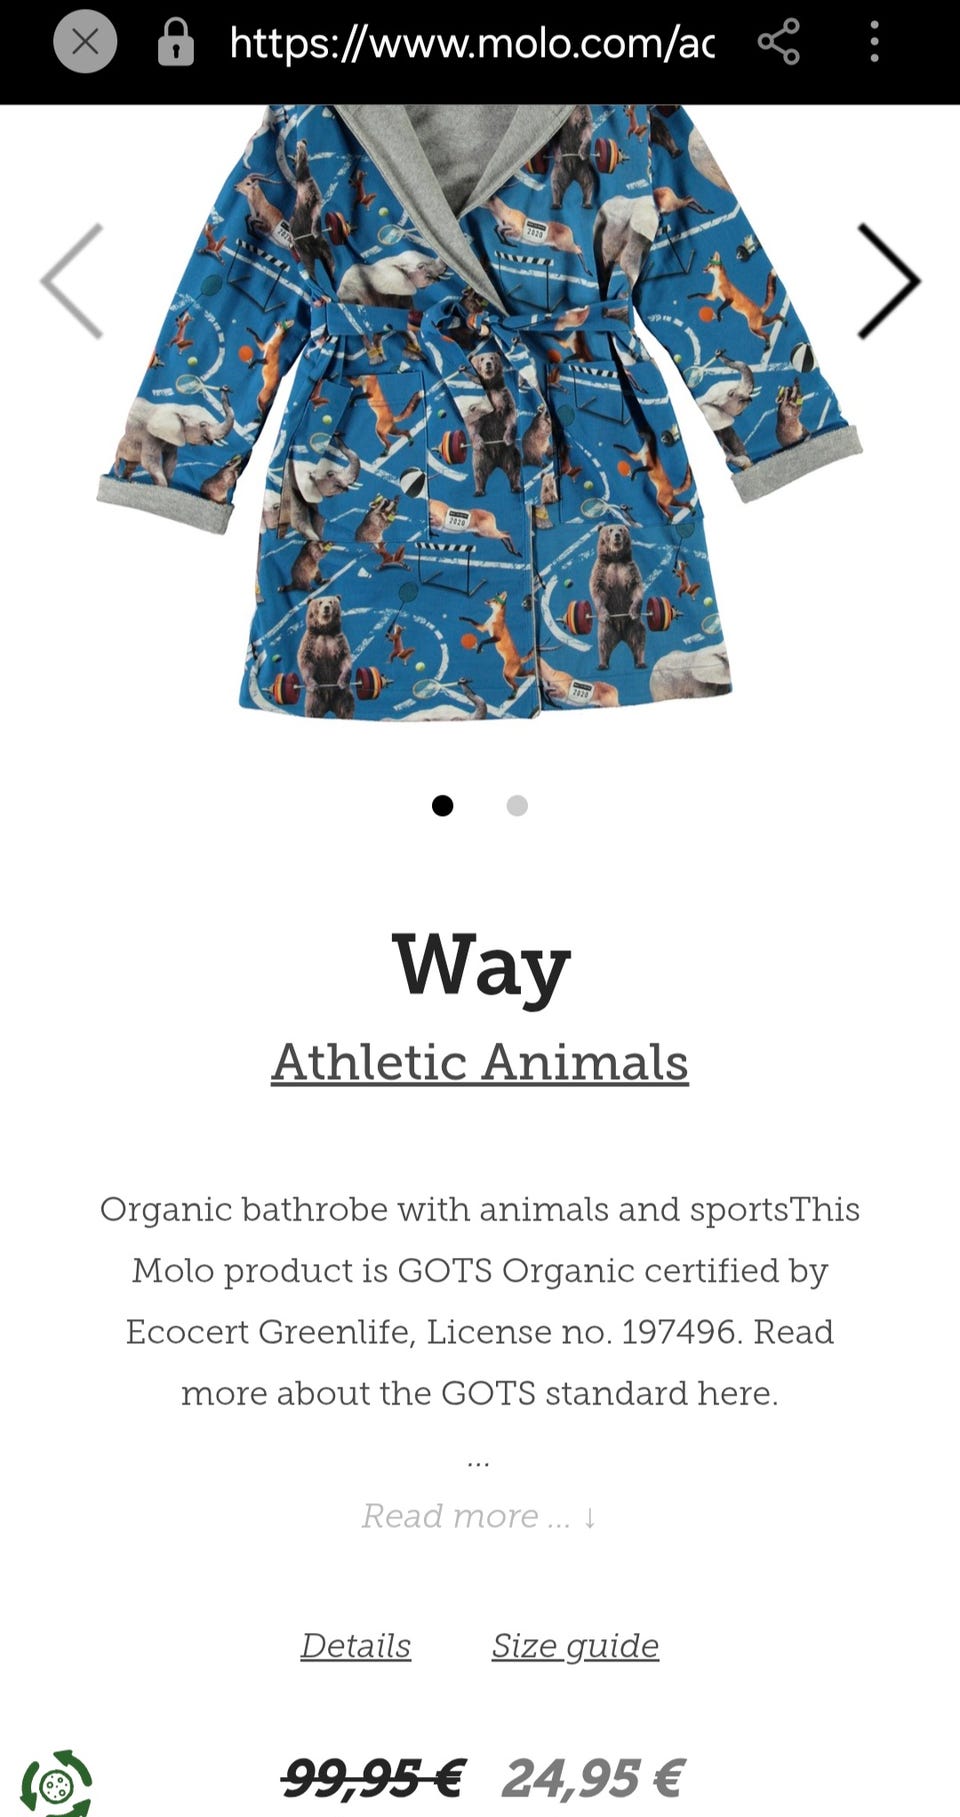The height and width of the screenshot is (1817, 960).
Task: Select the second carousel dot indicator
Action: point(517,805)
